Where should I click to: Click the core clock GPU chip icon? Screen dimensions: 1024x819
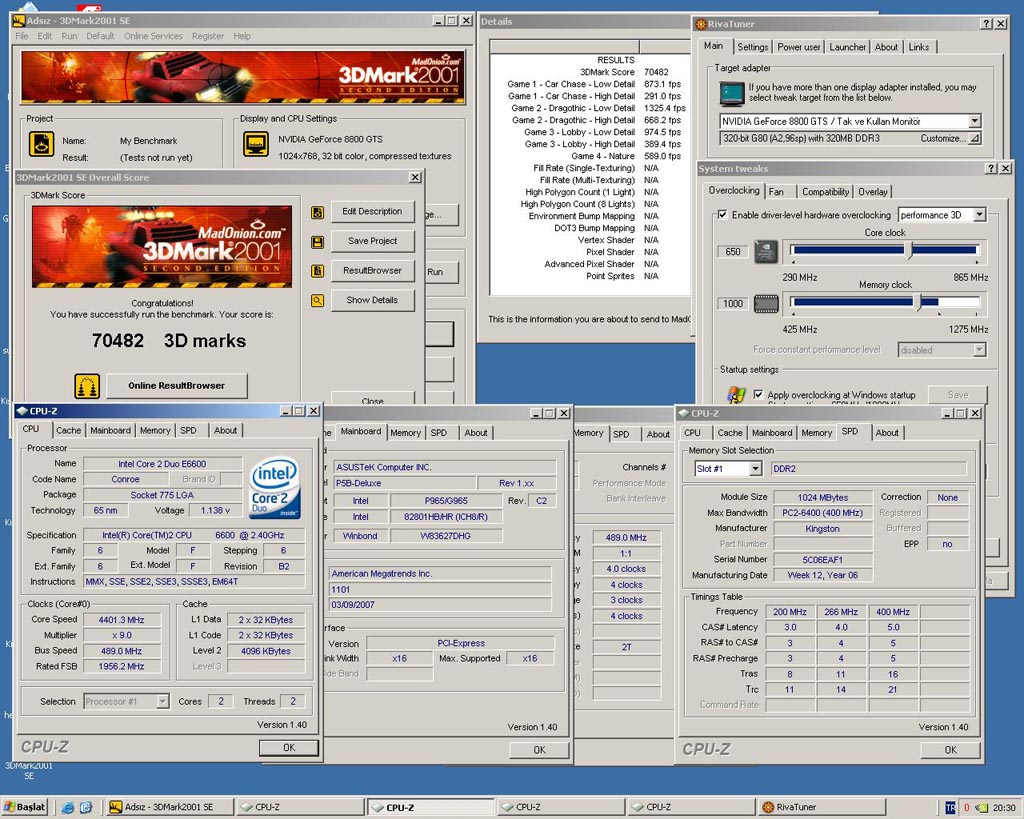(x=766, y=251)
